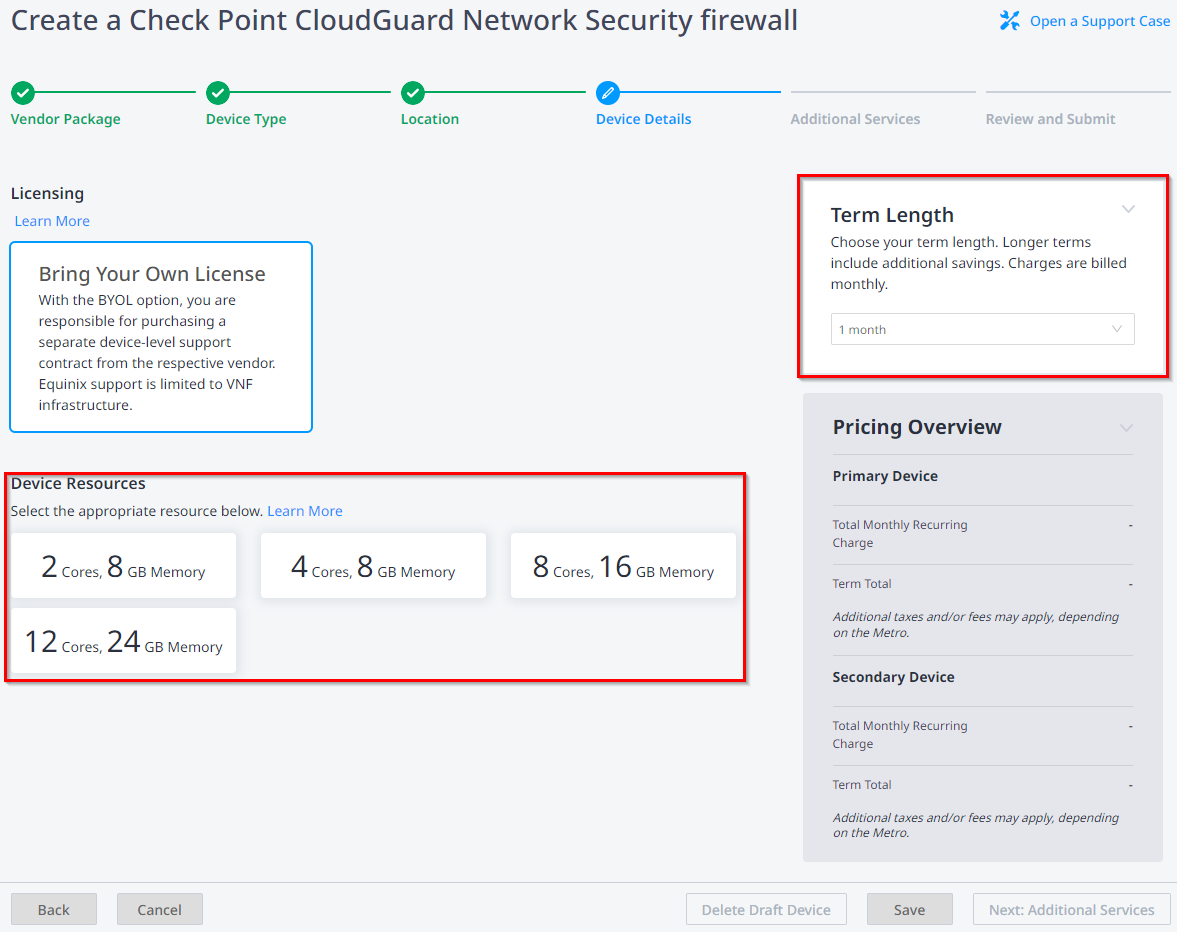Collapse the Term Length panel chevron
1177x932 pixels.
point(1127,209)
